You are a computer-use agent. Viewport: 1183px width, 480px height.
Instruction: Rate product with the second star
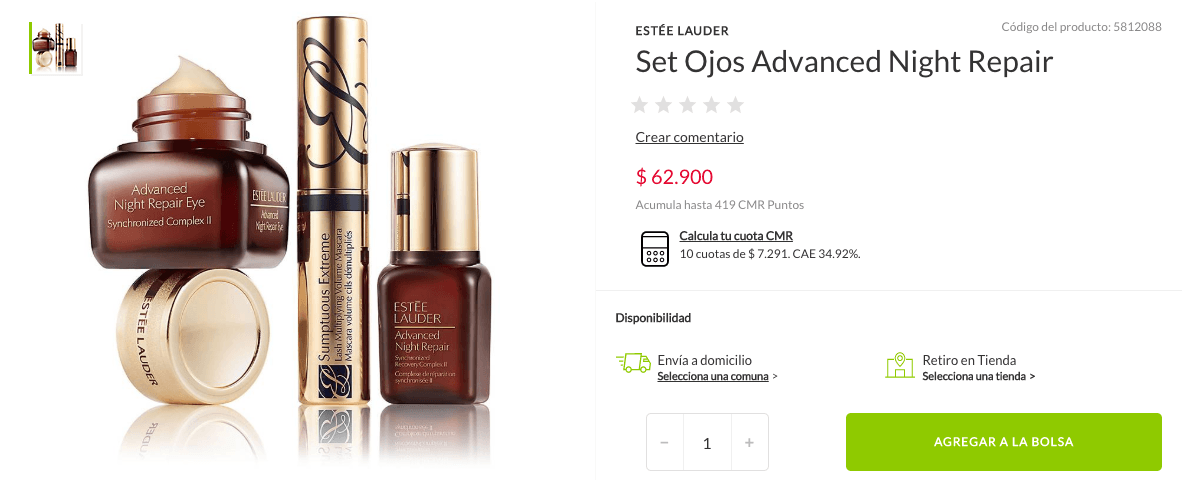pos(663,105)
